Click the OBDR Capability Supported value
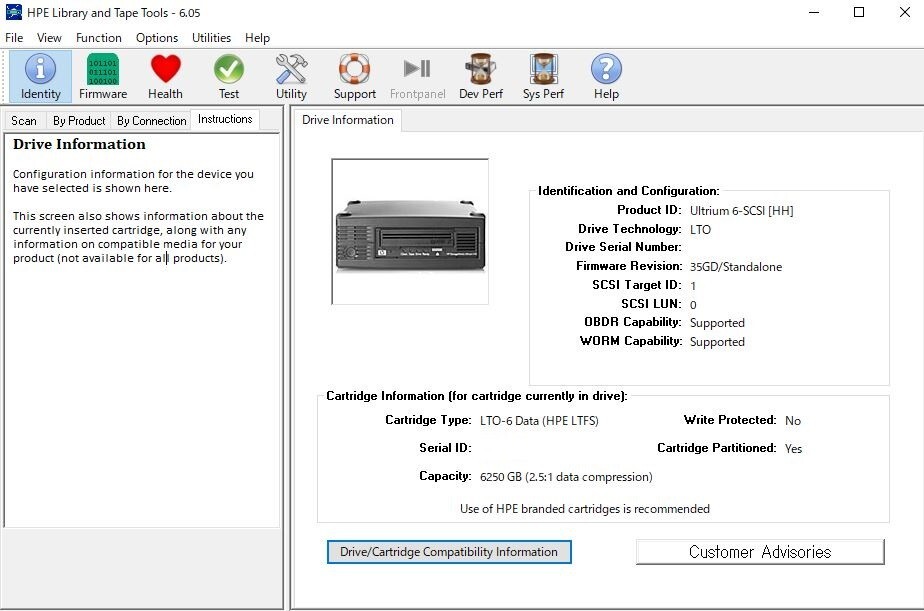The width and height of the screenshot is (924, 611). point(717,323)
